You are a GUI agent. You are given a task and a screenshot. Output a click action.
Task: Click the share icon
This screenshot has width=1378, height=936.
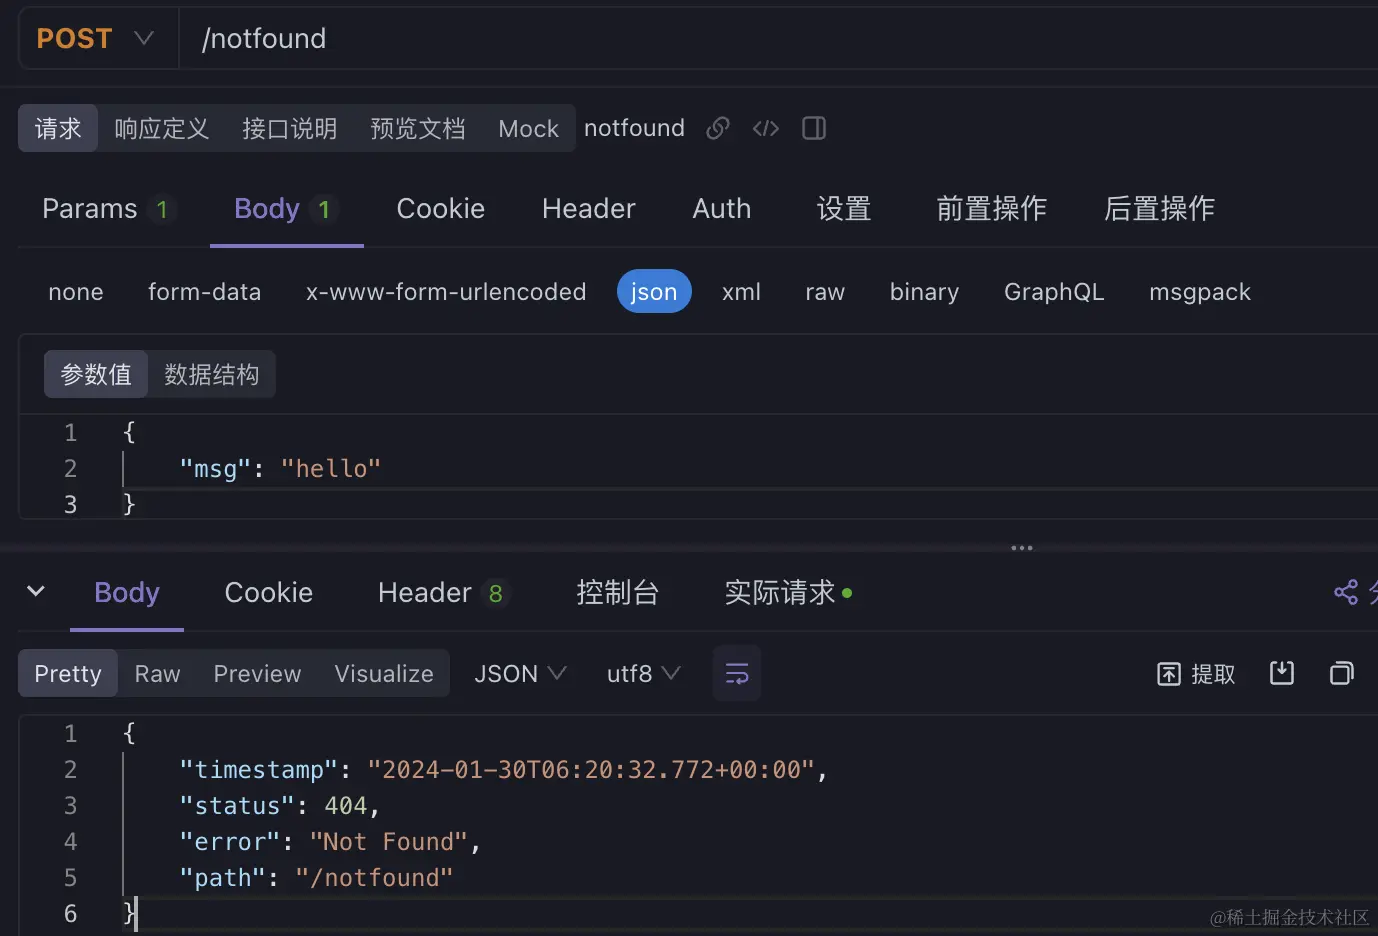point(1346,592)
